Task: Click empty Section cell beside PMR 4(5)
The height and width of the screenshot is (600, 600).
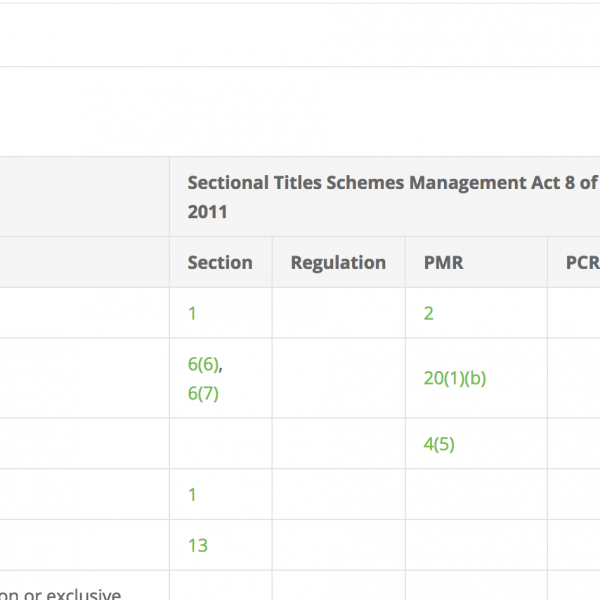Action: pyautogui.click(x=220, y=444)
